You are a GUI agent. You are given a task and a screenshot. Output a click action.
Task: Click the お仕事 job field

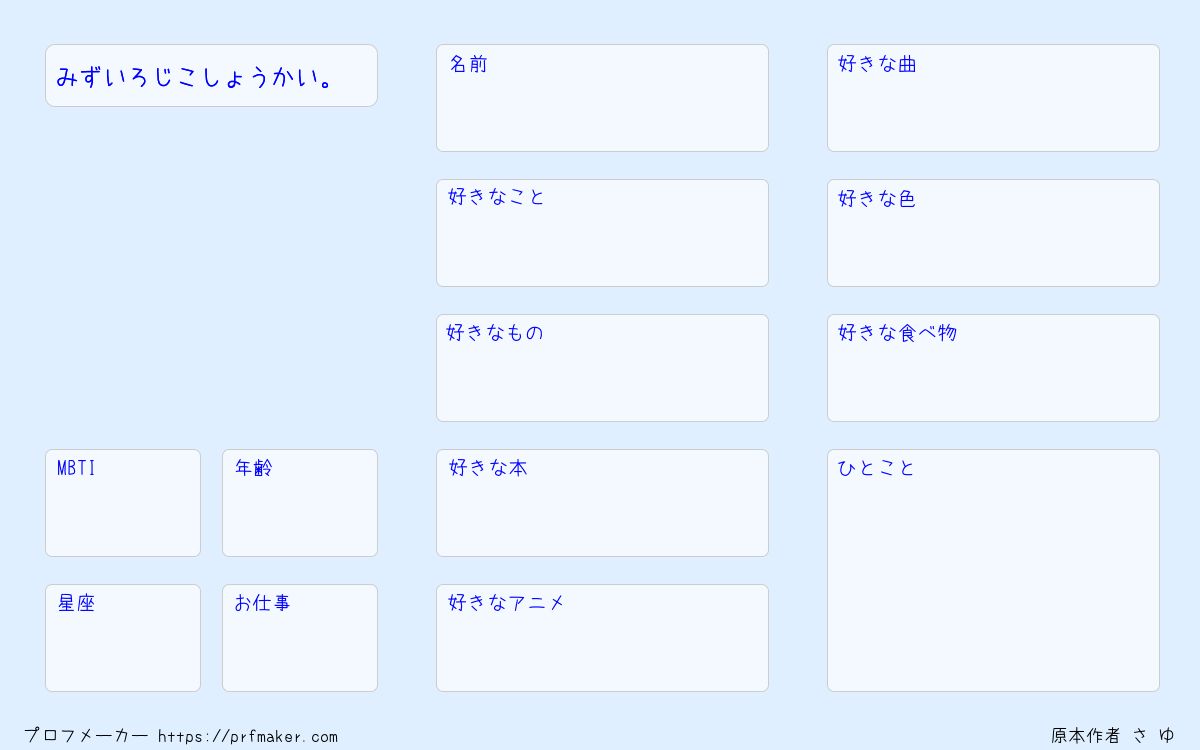(x=300, y=638)
